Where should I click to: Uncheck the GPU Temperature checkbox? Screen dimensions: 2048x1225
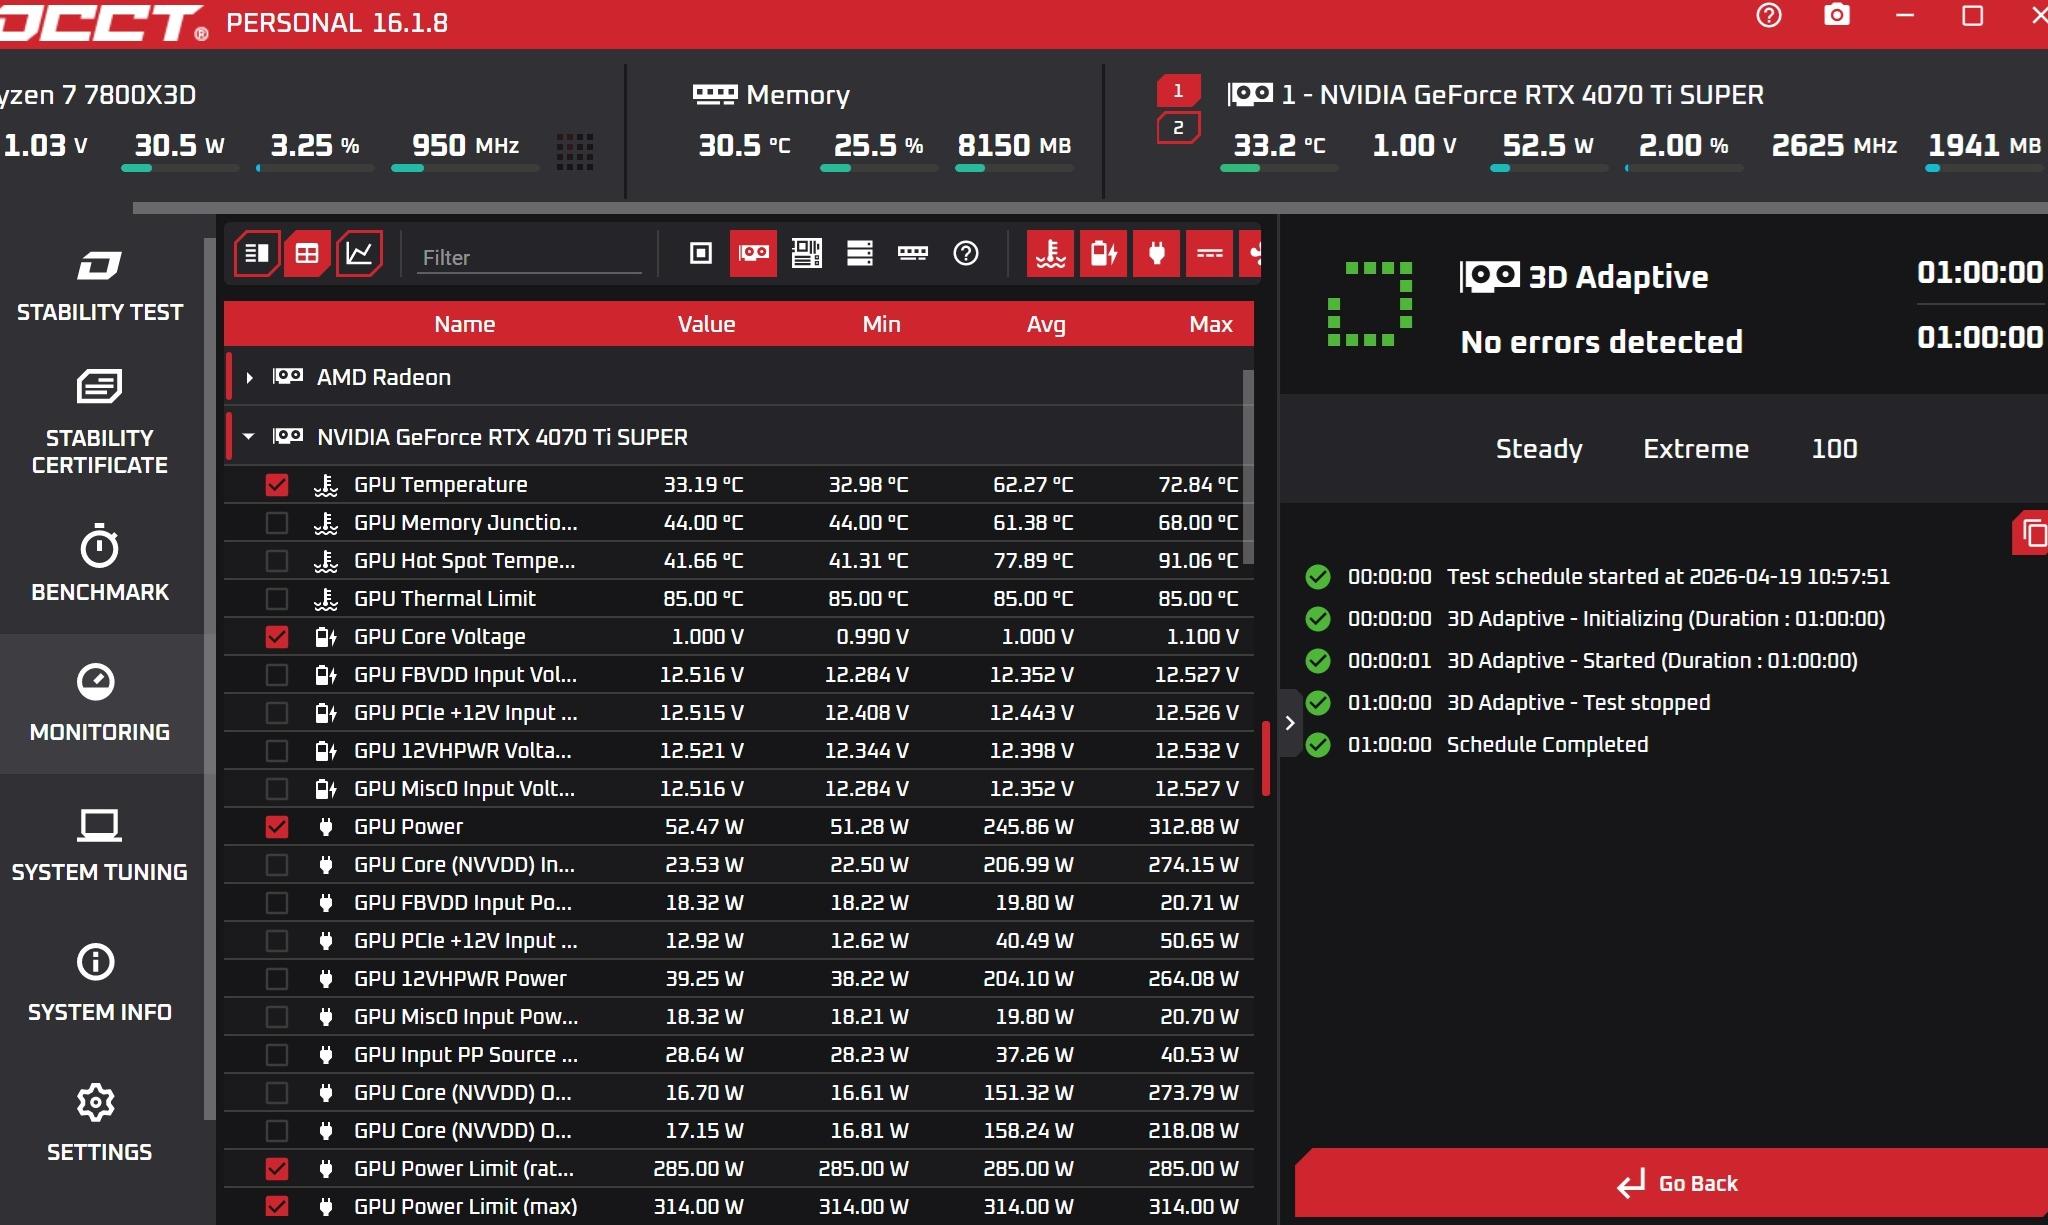[x=277, y=485]
